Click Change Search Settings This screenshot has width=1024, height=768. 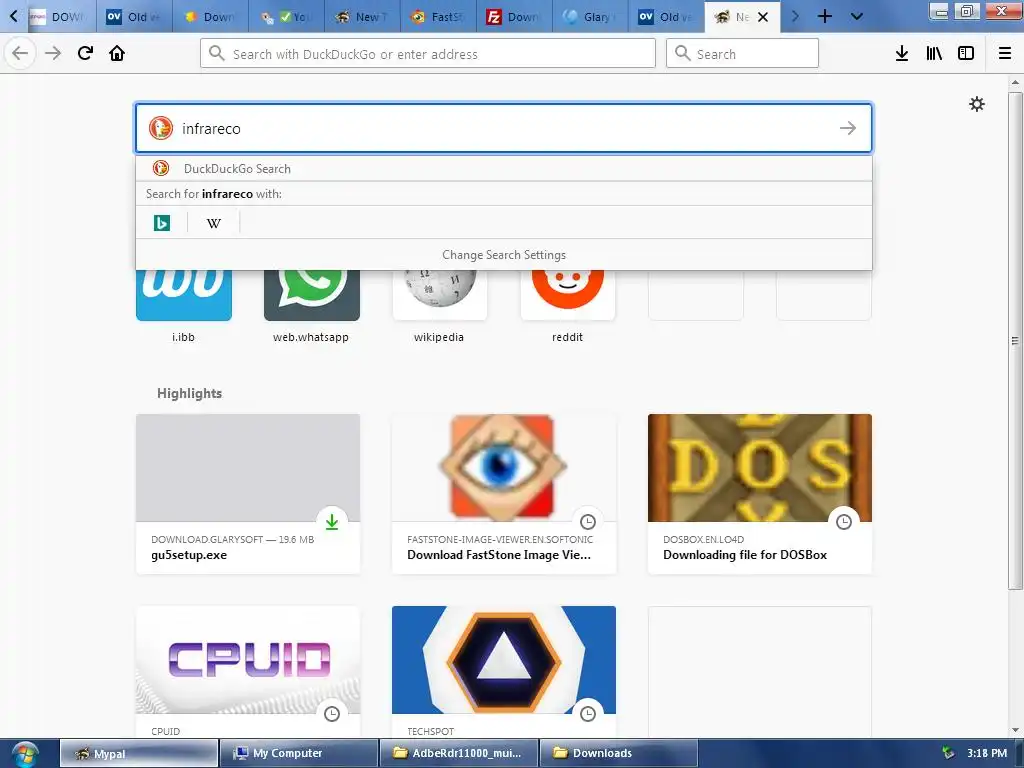pyautogui.click(x=504, y=255)
